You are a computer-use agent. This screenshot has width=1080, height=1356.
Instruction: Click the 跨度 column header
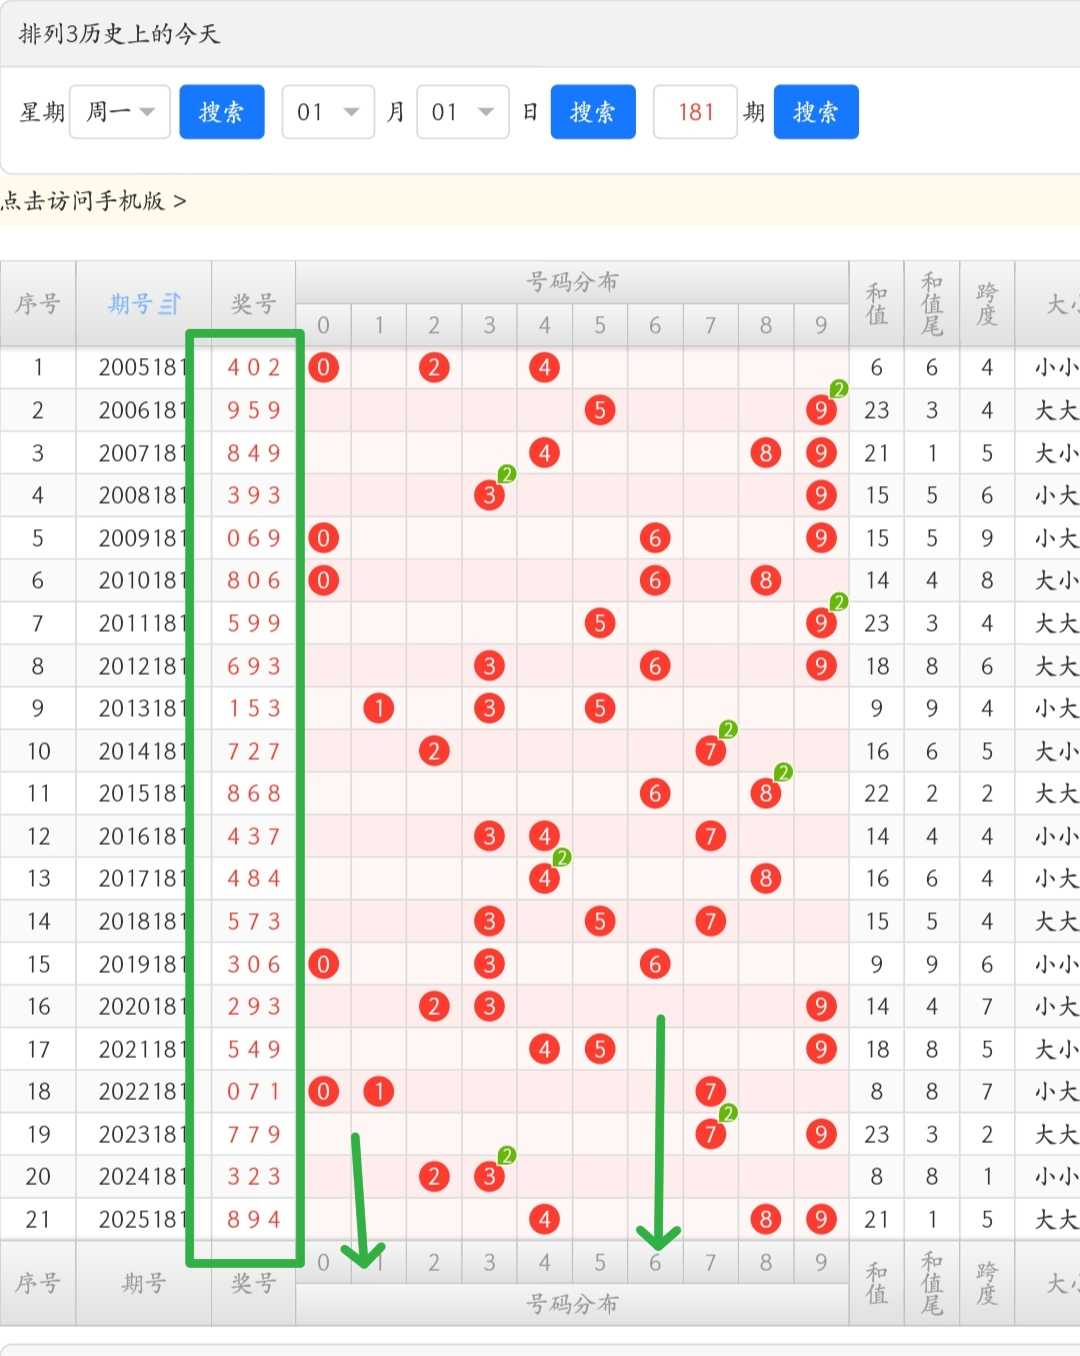(x=987, y=303)
